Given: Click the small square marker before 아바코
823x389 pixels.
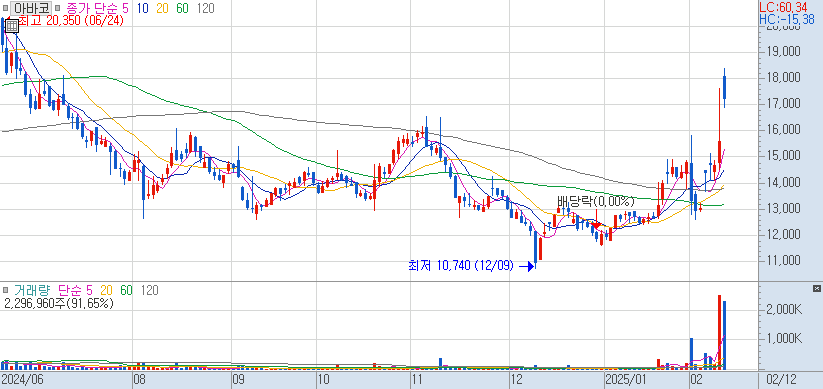Looking at the screenshot, I should [x=6, y=8].
